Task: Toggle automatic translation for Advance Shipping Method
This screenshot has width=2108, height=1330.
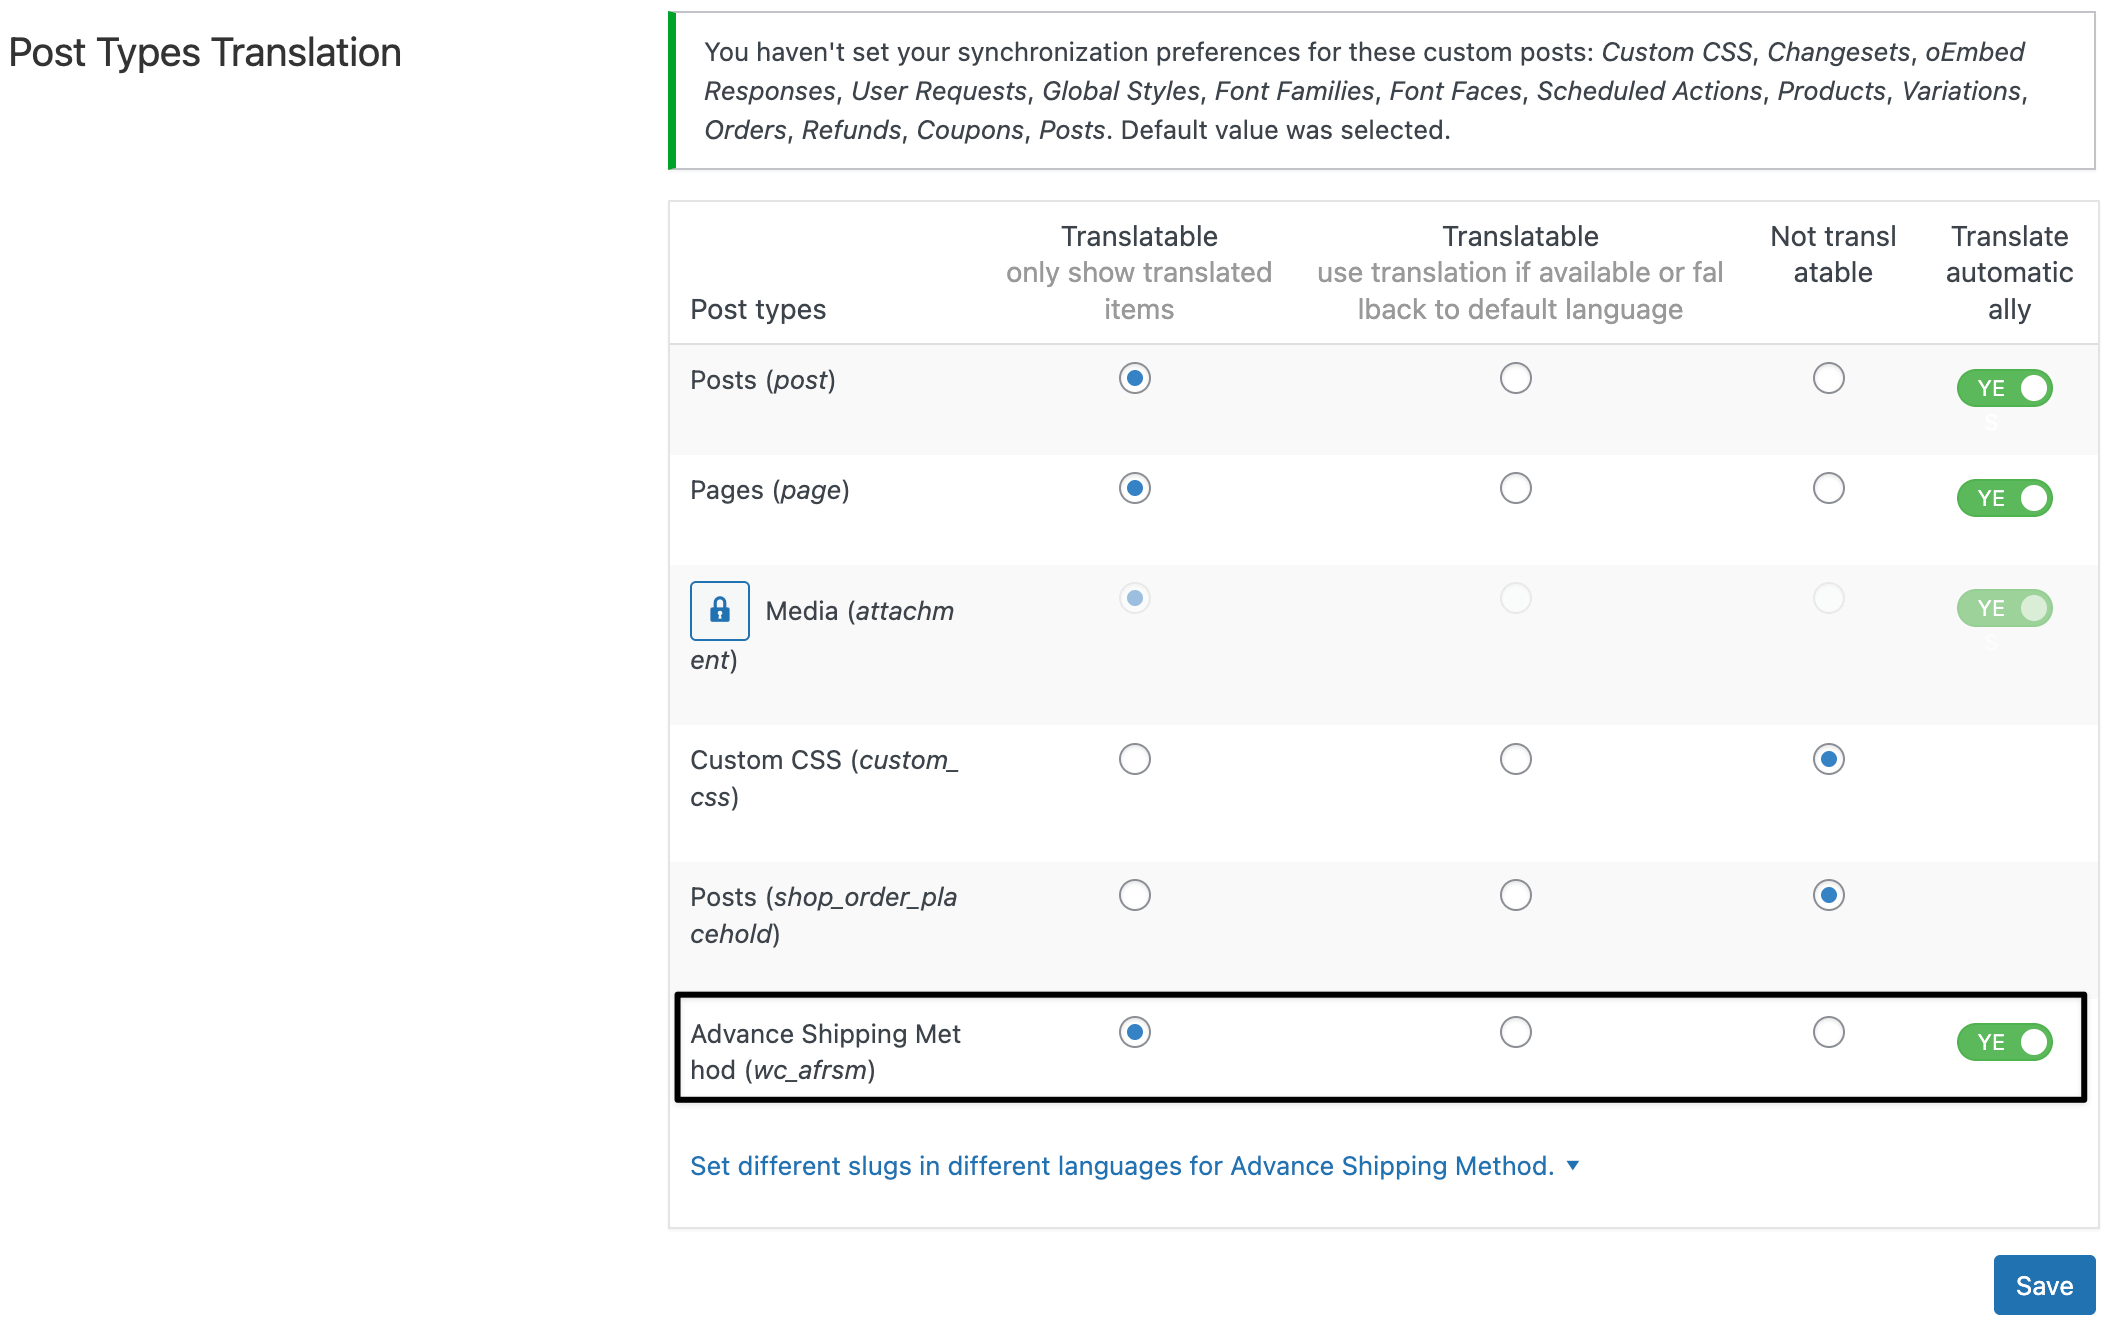Action: tap(2004, 1042)
